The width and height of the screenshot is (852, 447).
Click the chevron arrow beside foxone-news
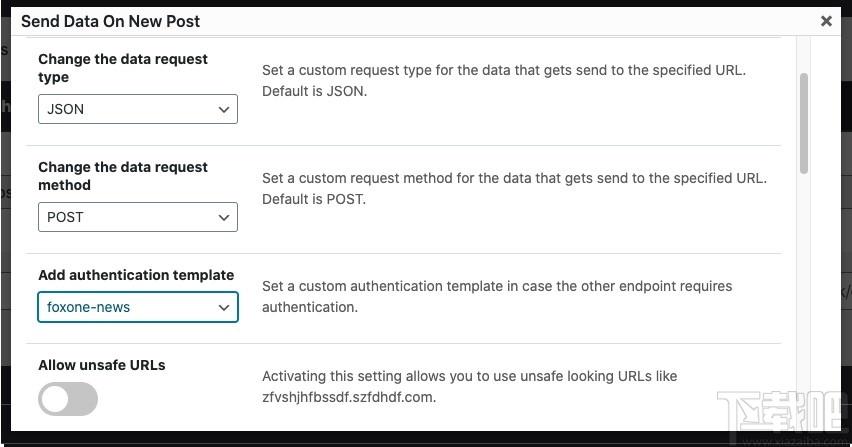[223, 307]
